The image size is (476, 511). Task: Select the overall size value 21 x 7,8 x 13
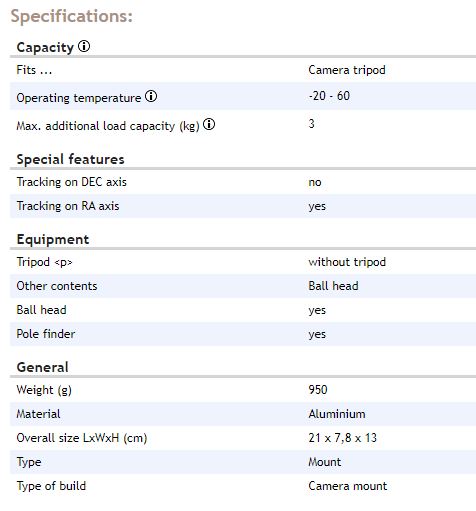tap(343, 438)
